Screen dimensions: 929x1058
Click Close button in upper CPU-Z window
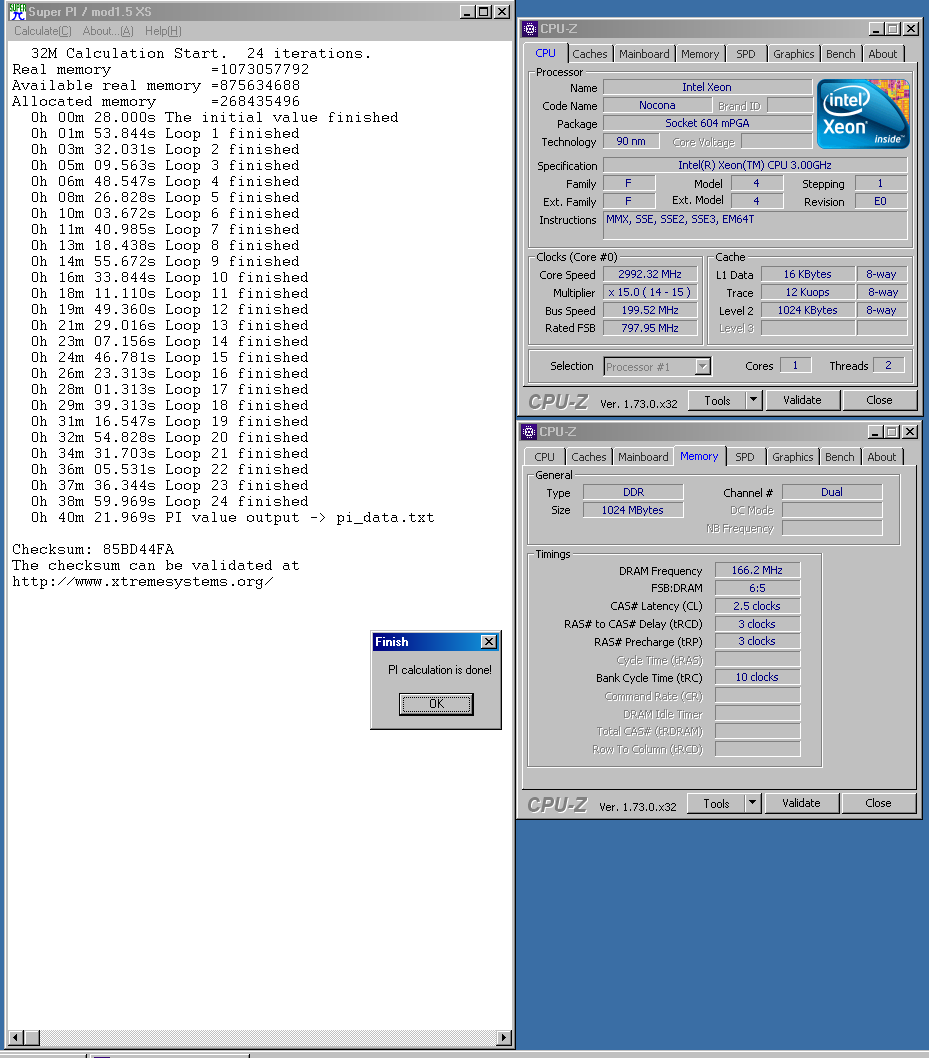(x=879, y=400)
